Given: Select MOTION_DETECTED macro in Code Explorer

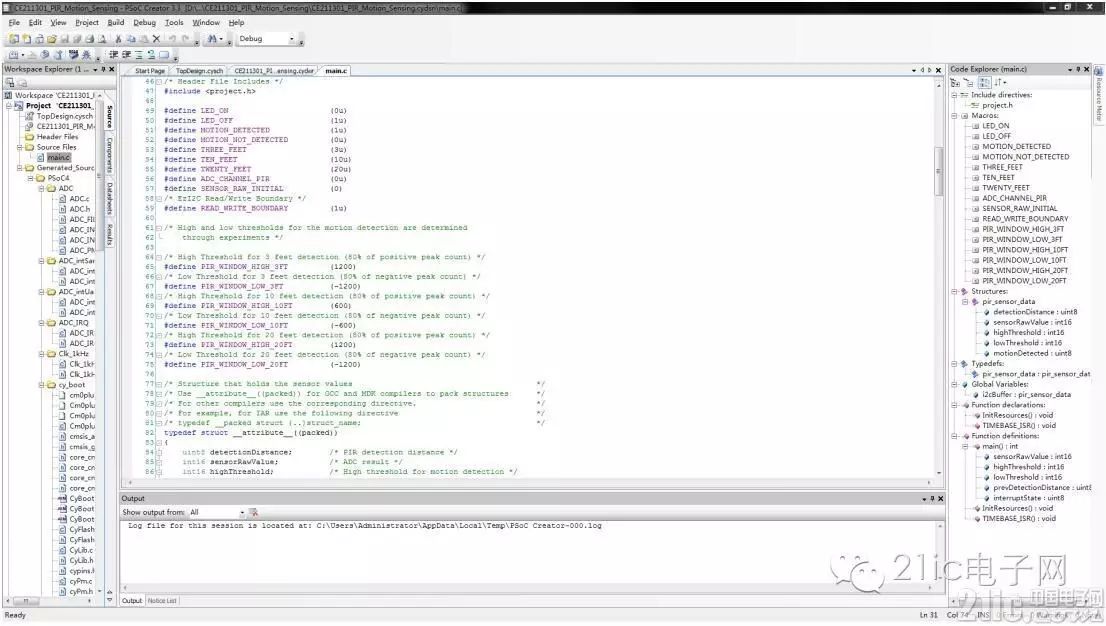Looking at the screenshot, I should 1016,147.
